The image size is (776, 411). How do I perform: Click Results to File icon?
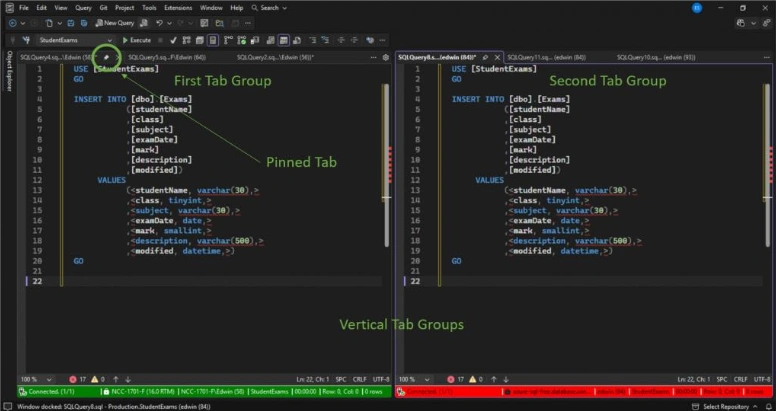click(297, 40)
